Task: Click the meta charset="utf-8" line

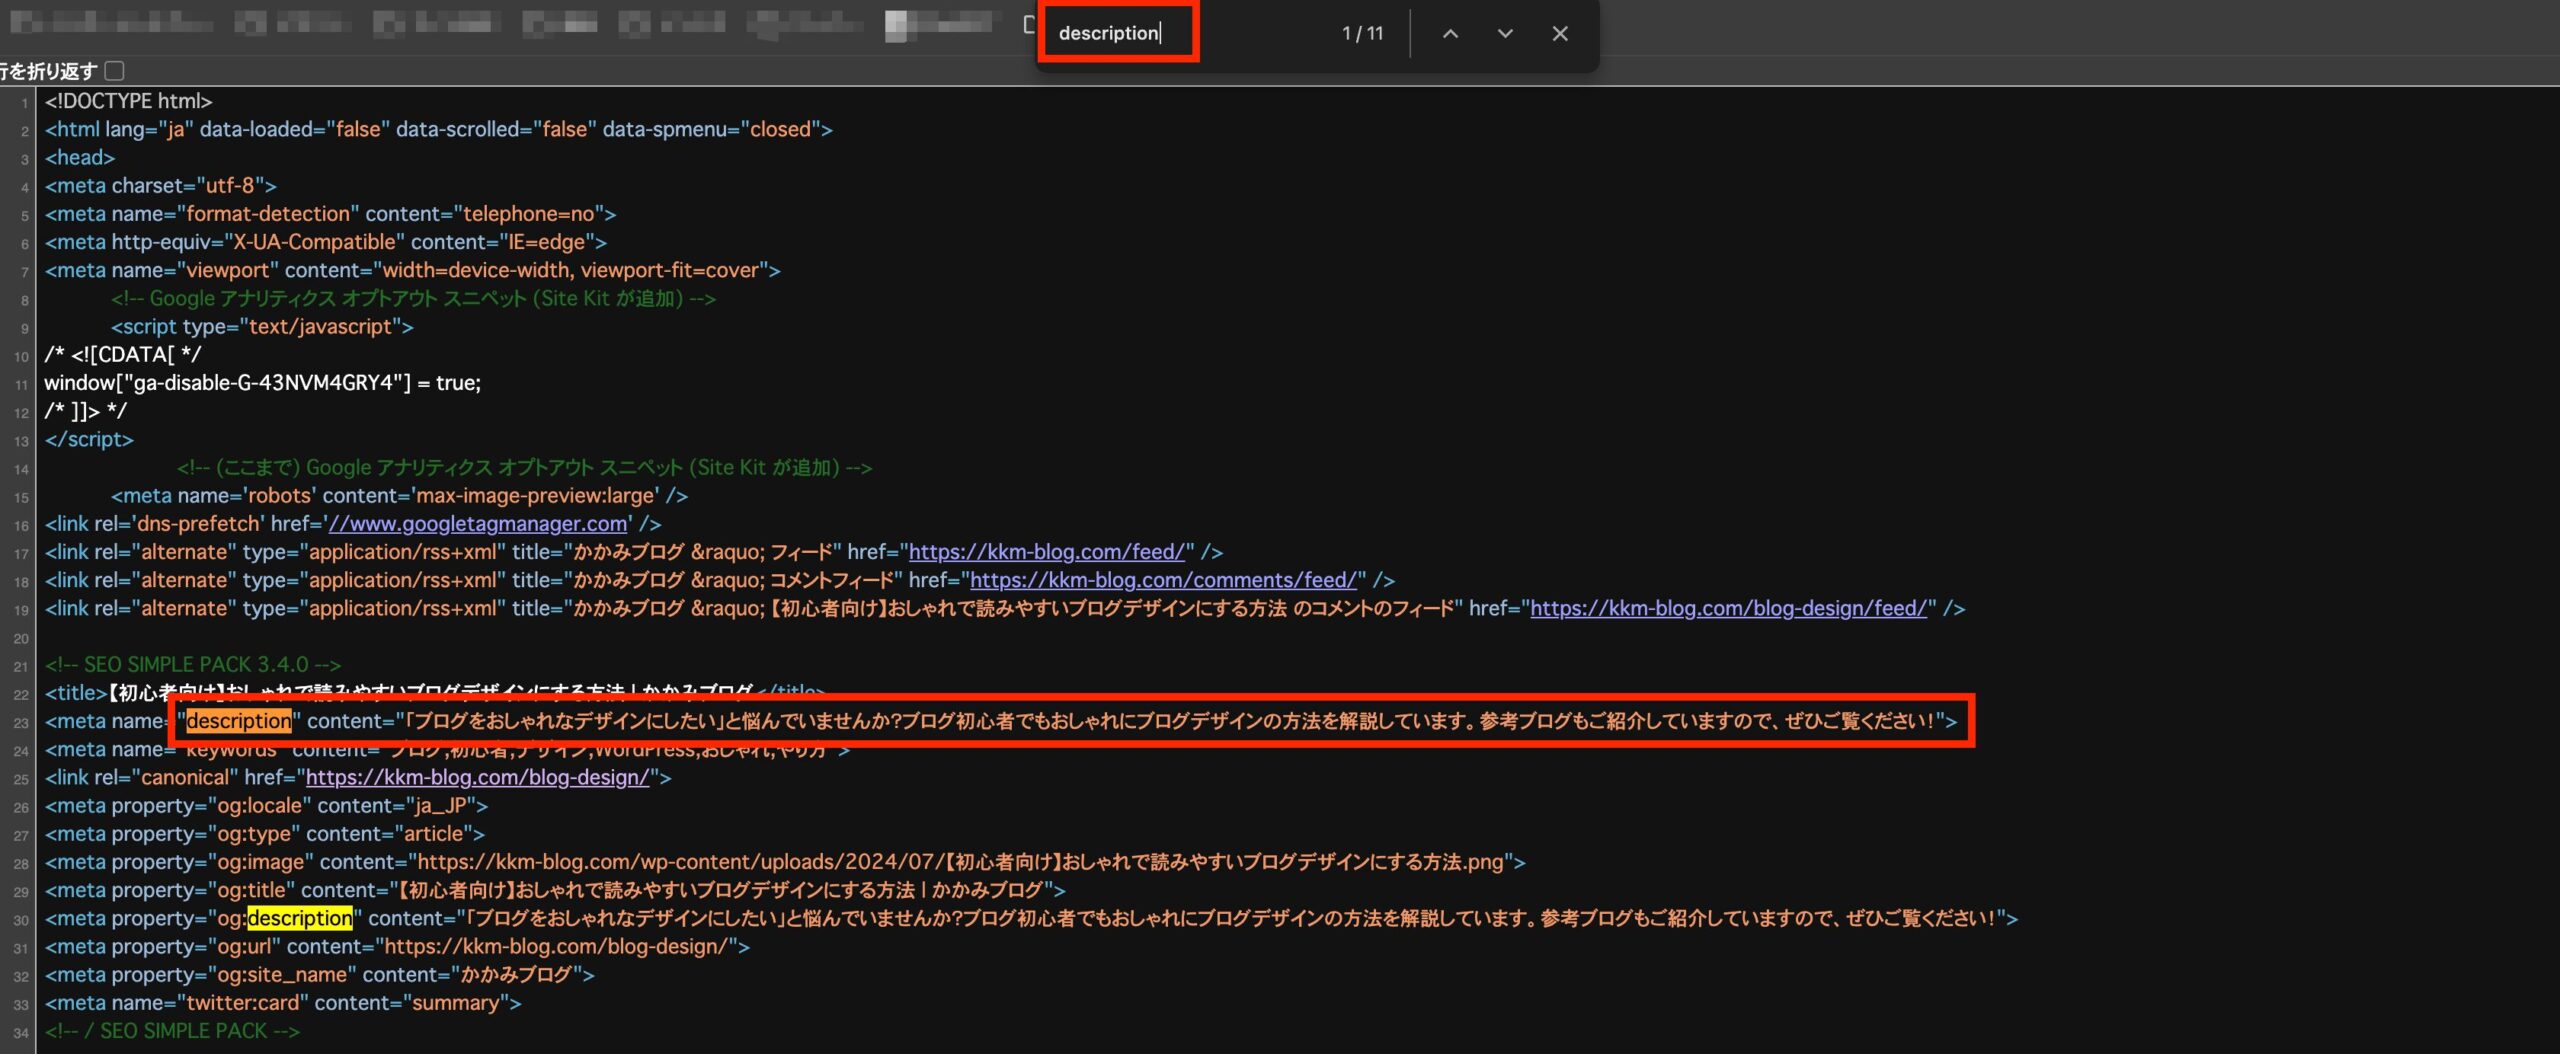Action: pyautogui.click(x=160, y=186)
